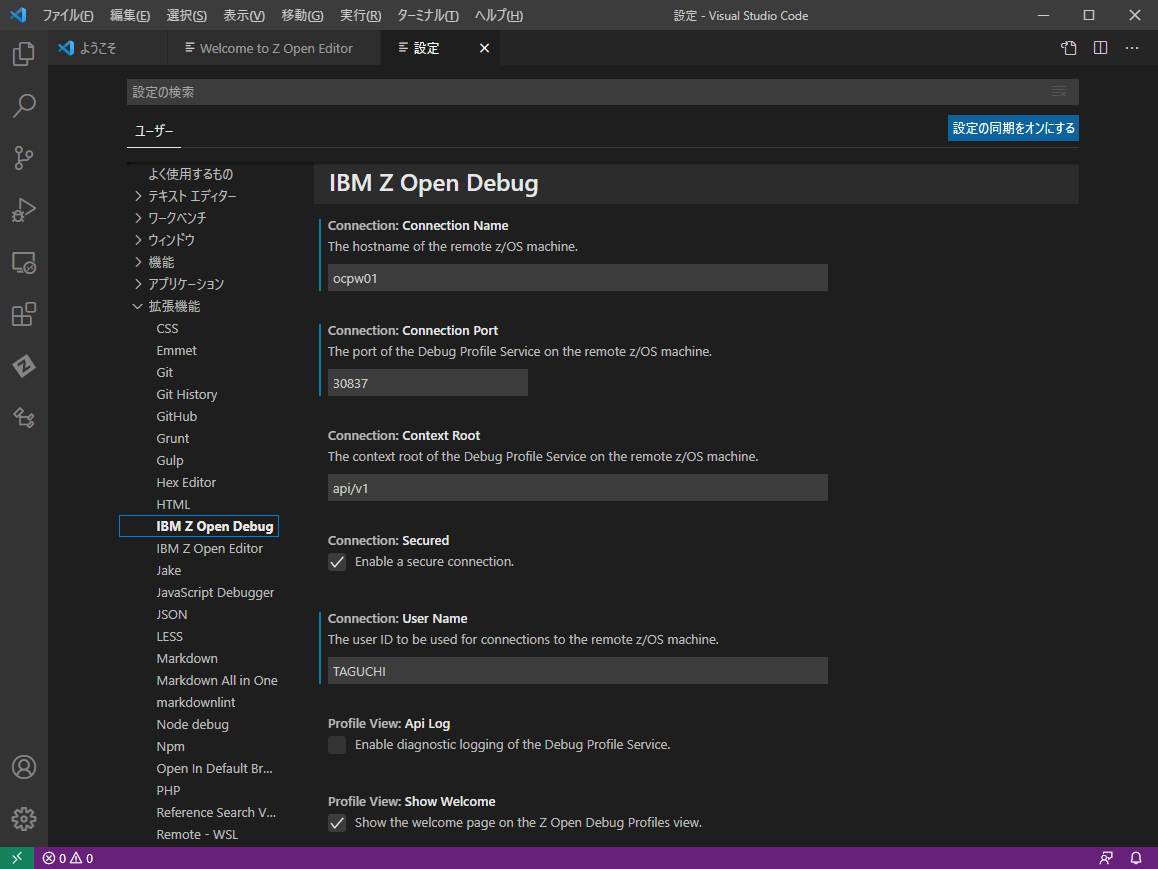The height and width of the screenshot is (869, 1158).
Task: Open the 選択(S) menu
Action: tap(187, 16)
